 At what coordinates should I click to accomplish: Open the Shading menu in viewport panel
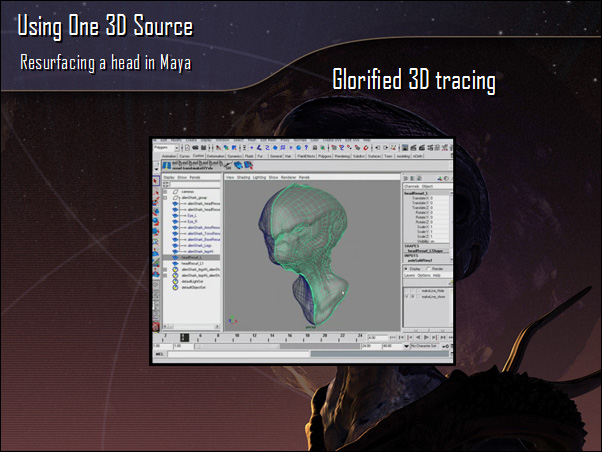coord(243,177)
